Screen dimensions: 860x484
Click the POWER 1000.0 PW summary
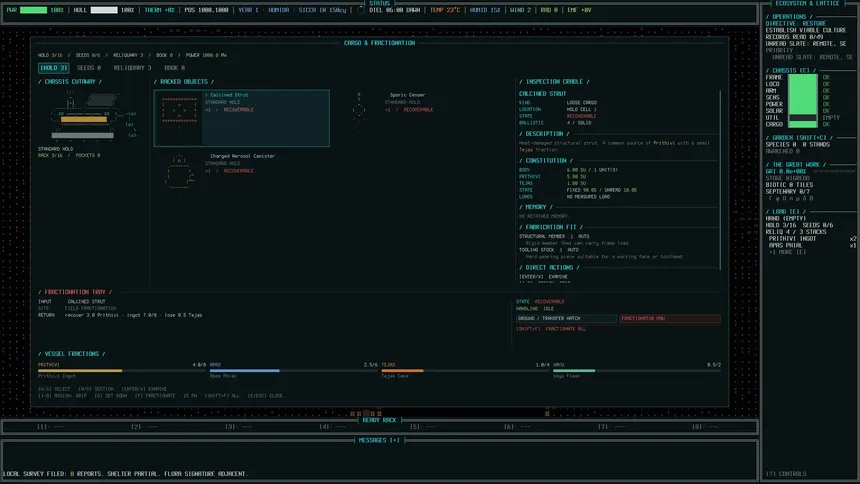[206, 55]
